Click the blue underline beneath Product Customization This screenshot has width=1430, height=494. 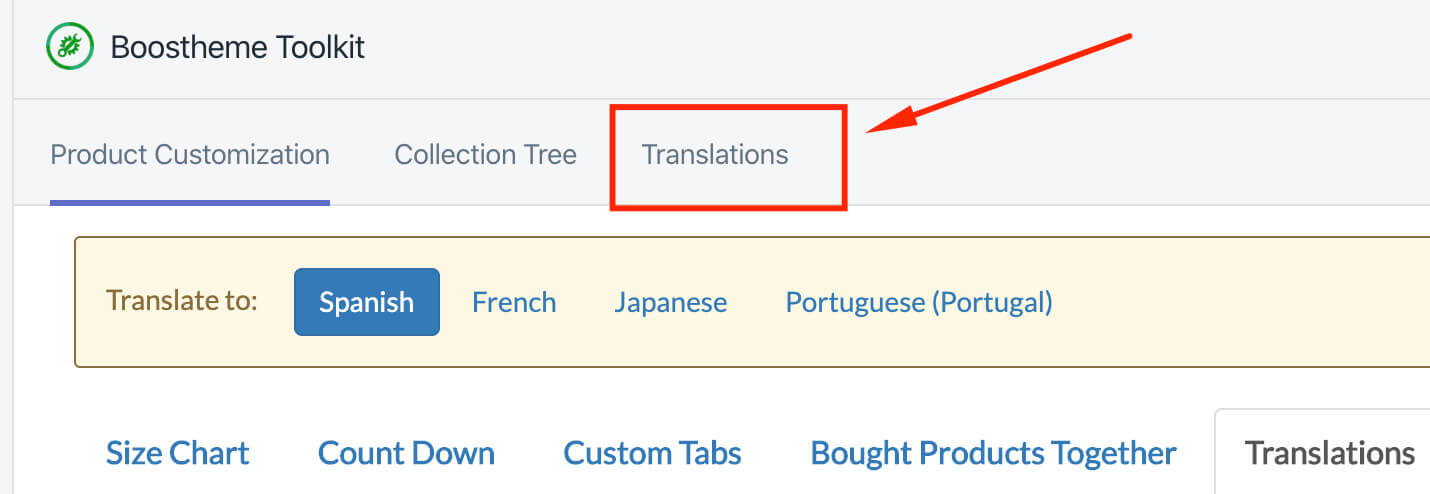[x=190, y=202]
